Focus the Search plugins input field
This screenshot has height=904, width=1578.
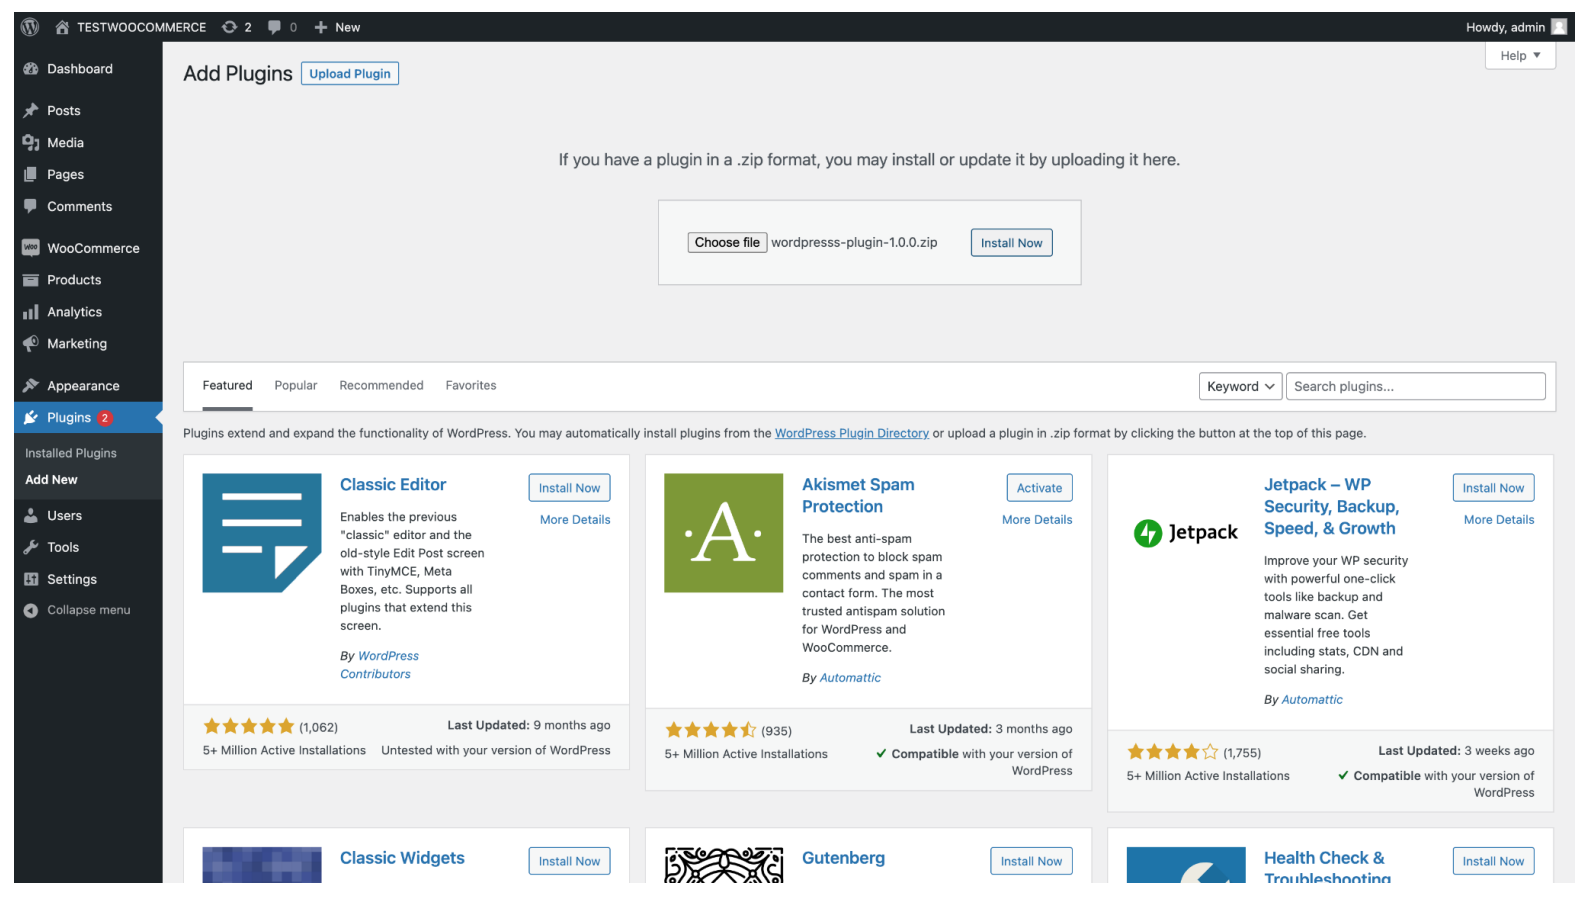(x=1415, y=387)
